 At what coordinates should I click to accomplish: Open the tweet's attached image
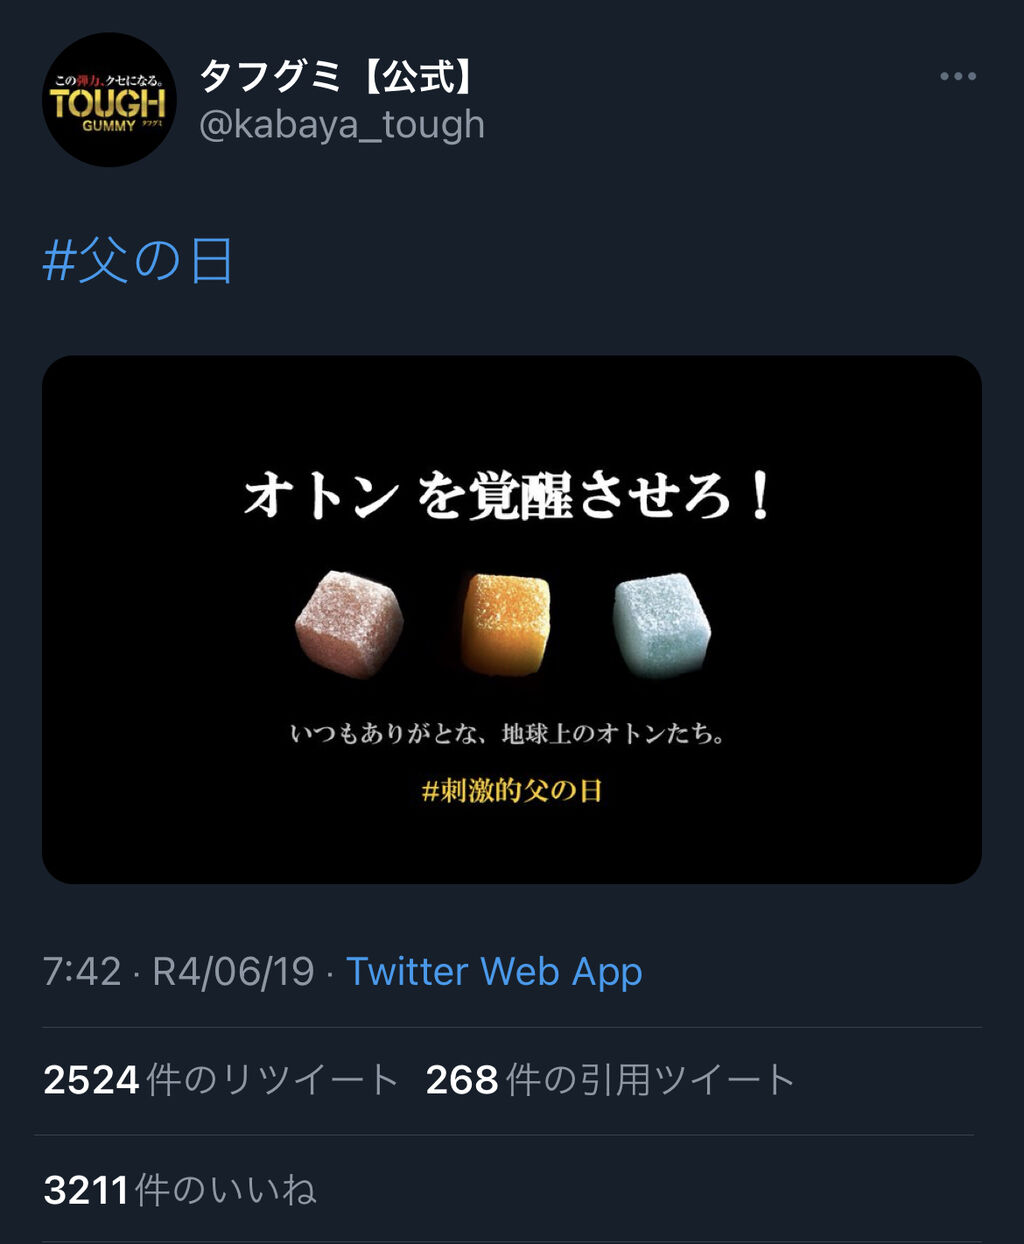512,619
